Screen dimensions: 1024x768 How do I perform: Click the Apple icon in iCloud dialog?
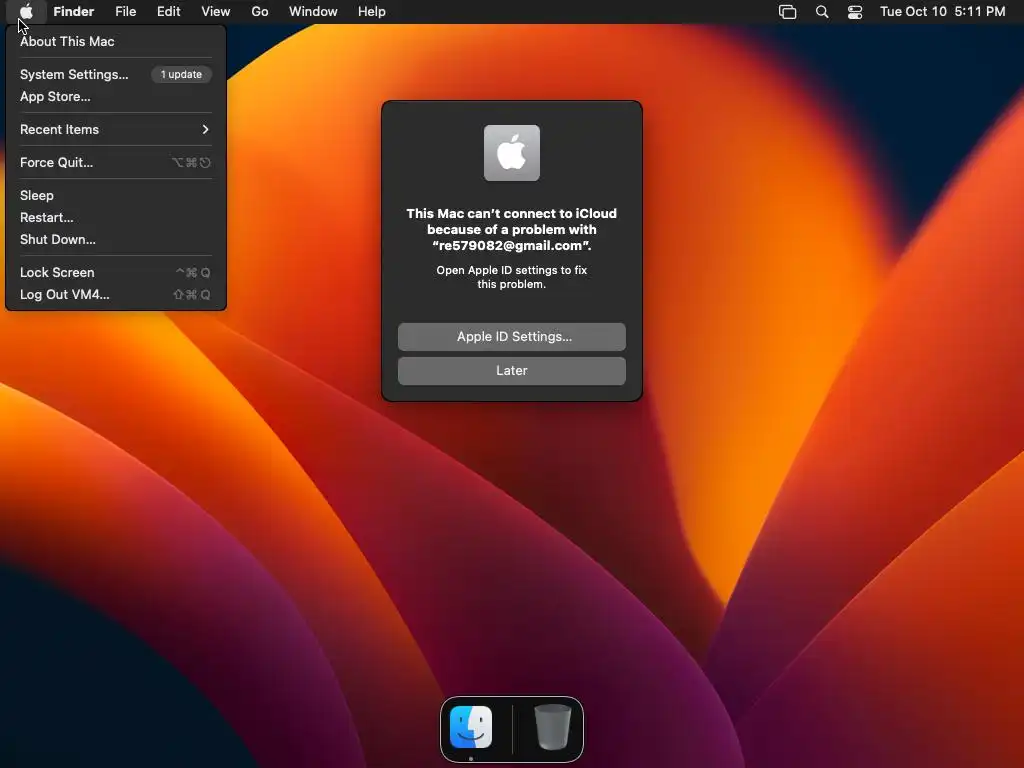(512, 153)
